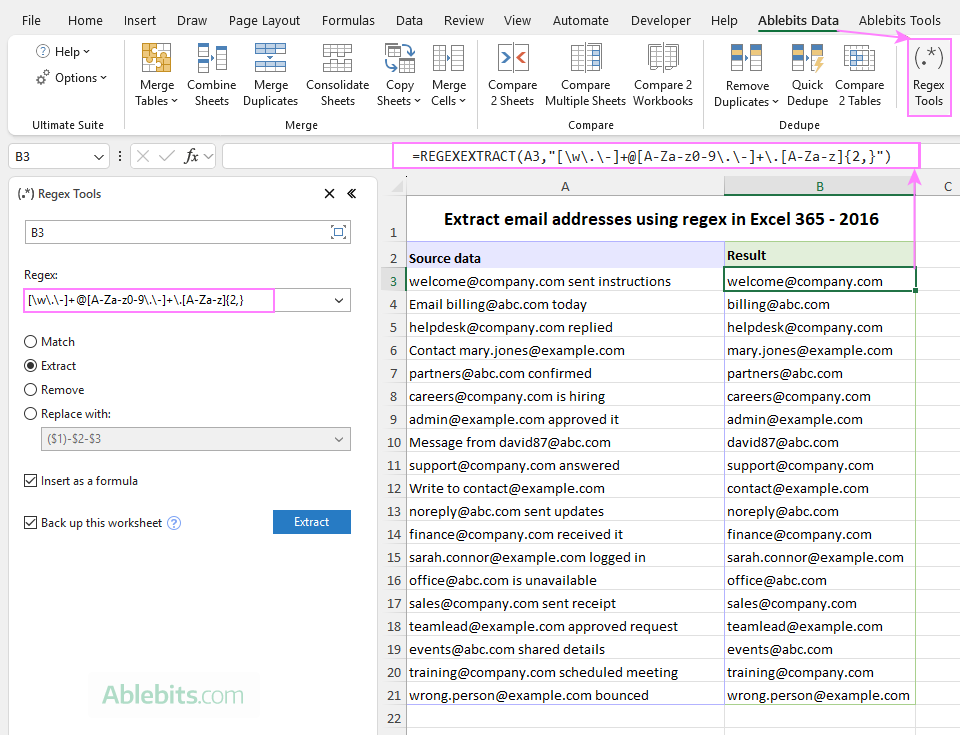
Task: Select cell with billing@abc.com result
Action: click(819, 304)
